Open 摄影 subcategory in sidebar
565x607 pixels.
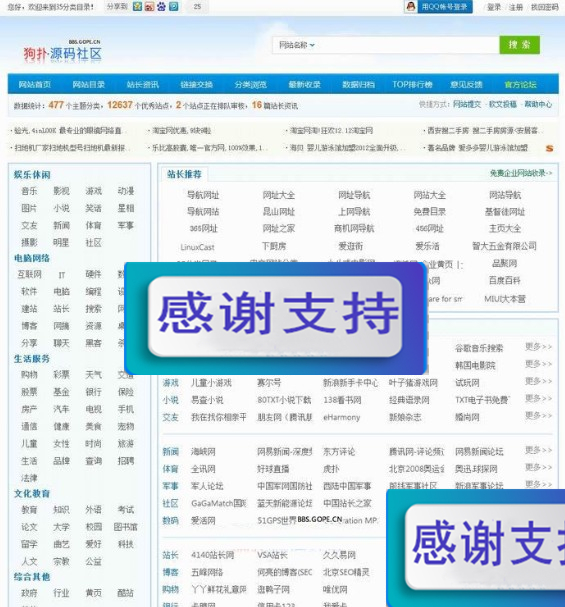29,242
